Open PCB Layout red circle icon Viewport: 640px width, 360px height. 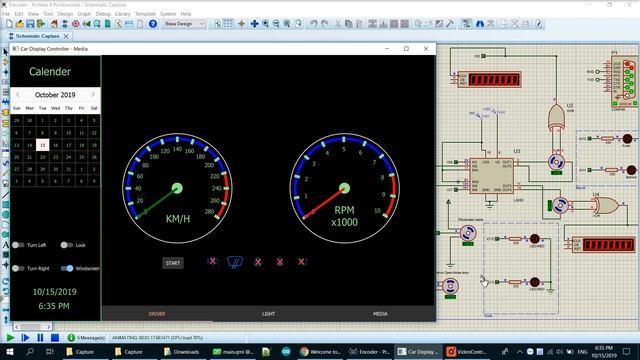tap(76, 24)
